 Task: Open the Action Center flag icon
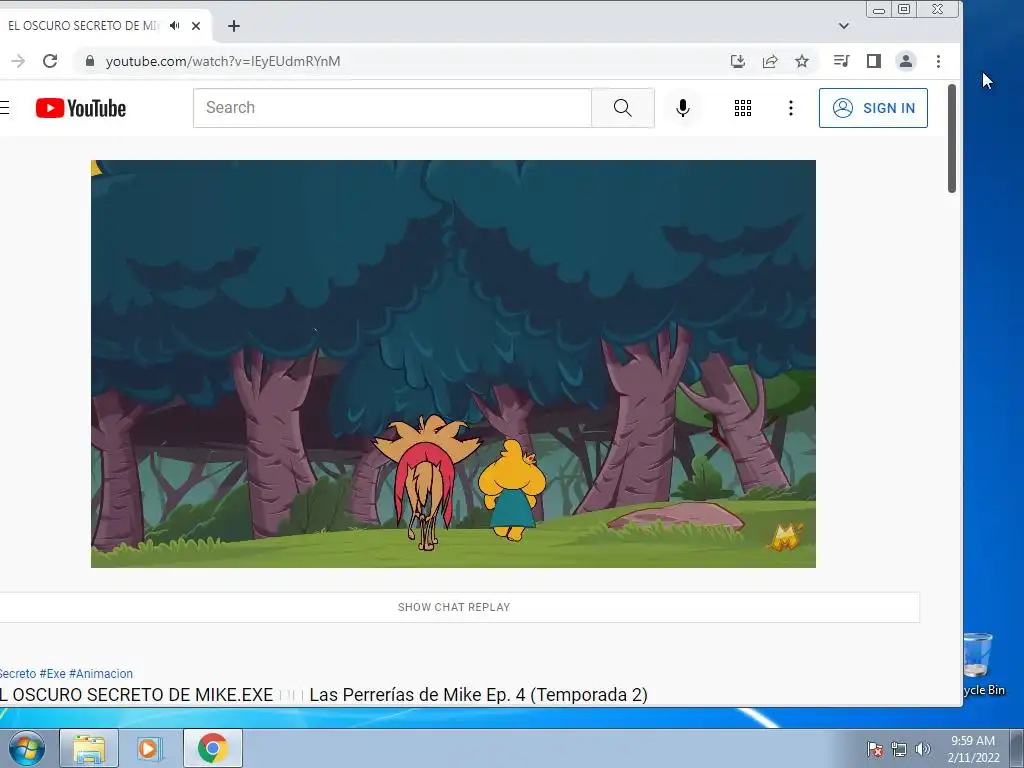point(874,749)
